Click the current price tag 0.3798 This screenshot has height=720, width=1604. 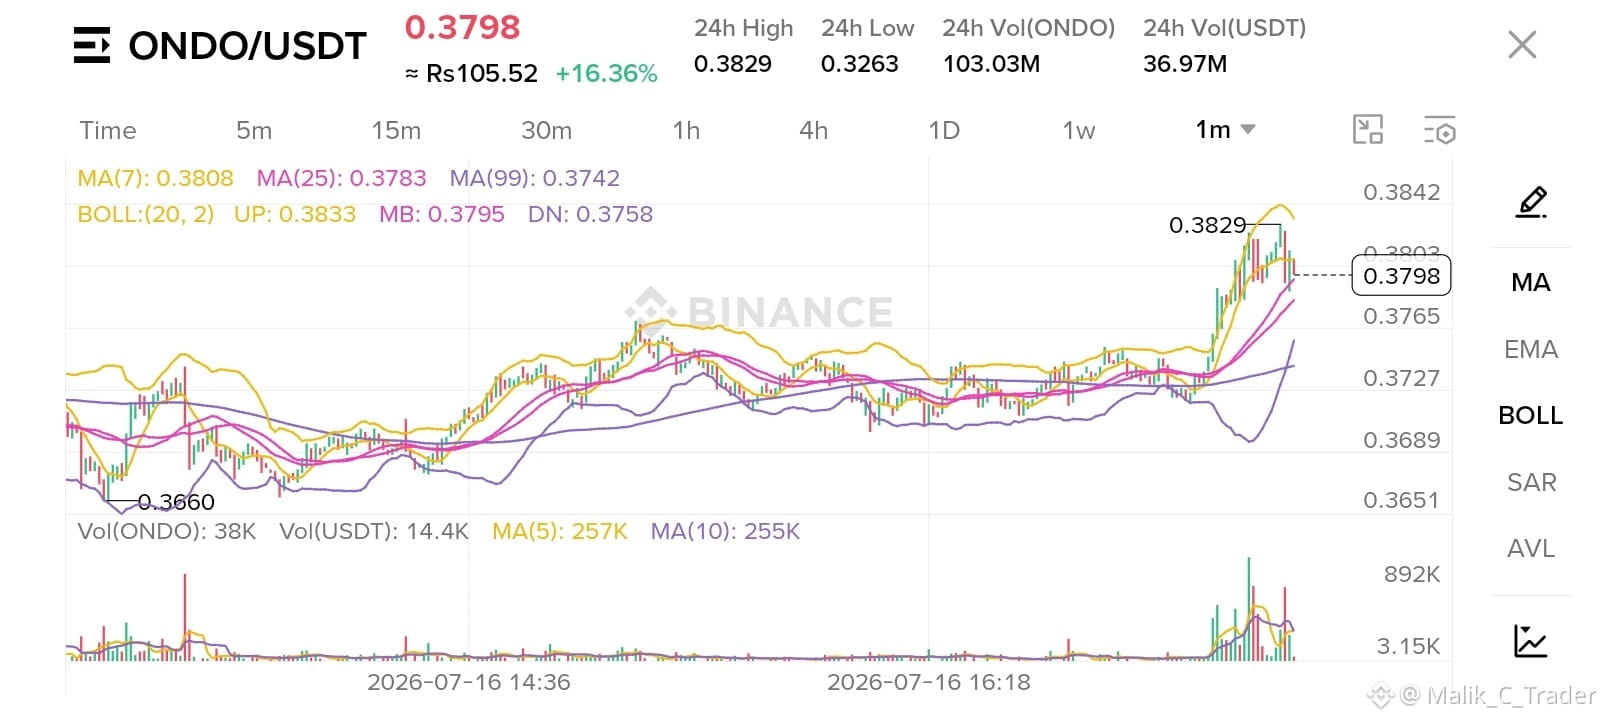[1401, 276]
